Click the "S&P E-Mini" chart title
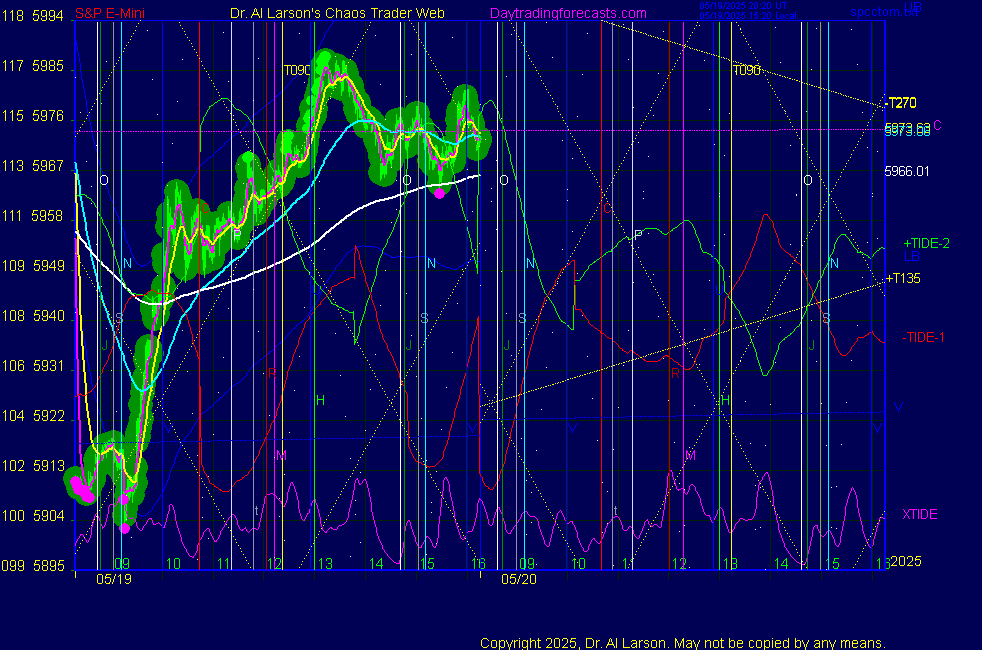Viewport: 982px width, 650px height. [110, 13]
